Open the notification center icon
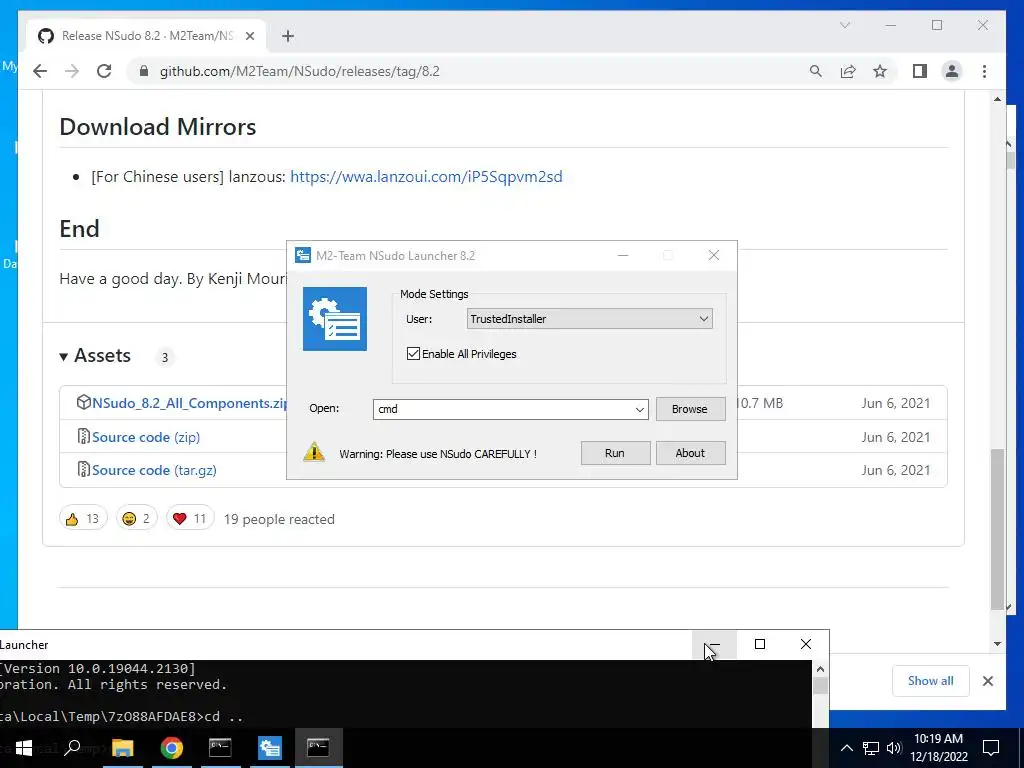The image size is (1024, 768). [991, 748]
